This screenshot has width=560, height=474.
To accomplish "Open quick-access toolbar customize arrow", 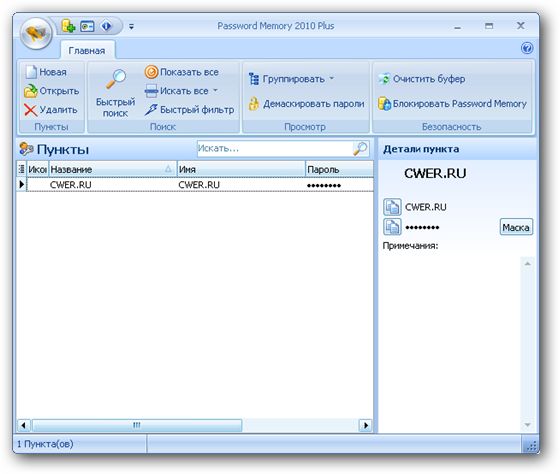I will pyautogui.click(x=131, y=26).
